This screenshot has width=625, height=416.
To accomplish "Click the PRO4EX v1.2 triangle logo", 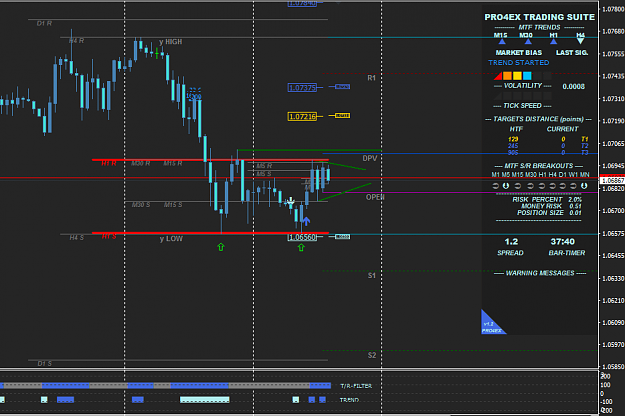I will coord(491,324).
